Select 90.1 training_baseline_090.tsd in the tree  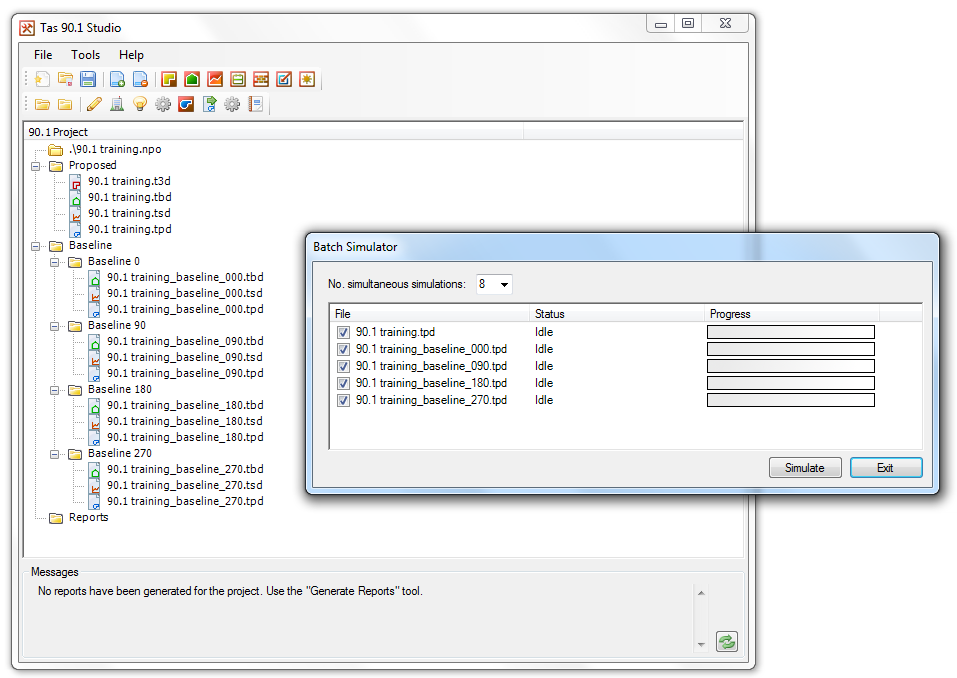pos(185,357)
